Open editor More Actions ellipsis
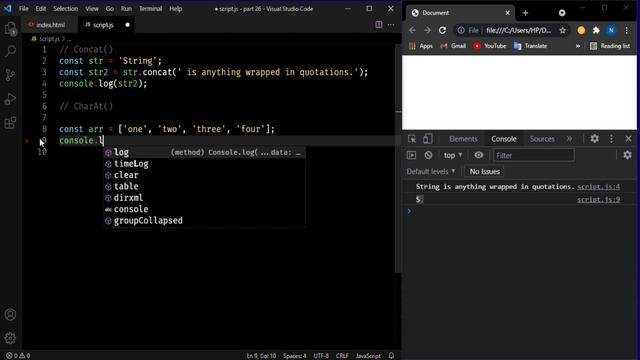The height and width of the screenshot is (360, 640). point(391,25)
